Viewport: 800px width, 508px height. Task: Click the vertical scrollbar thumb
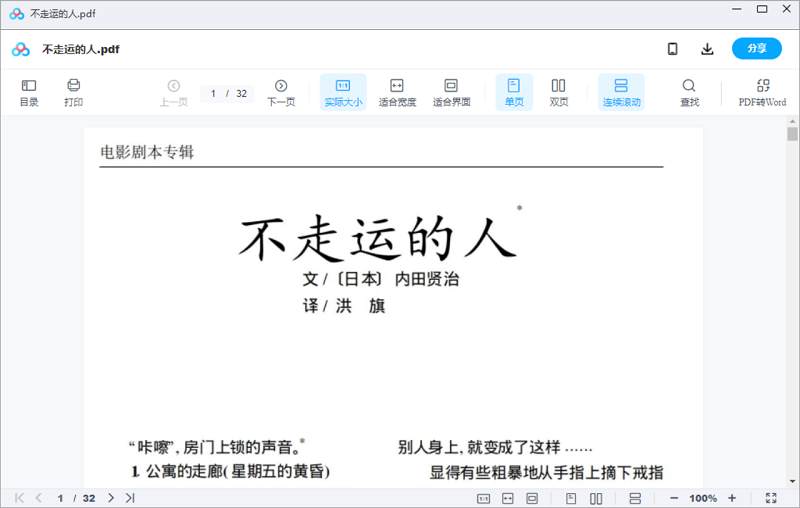click(x=792, y=134)
